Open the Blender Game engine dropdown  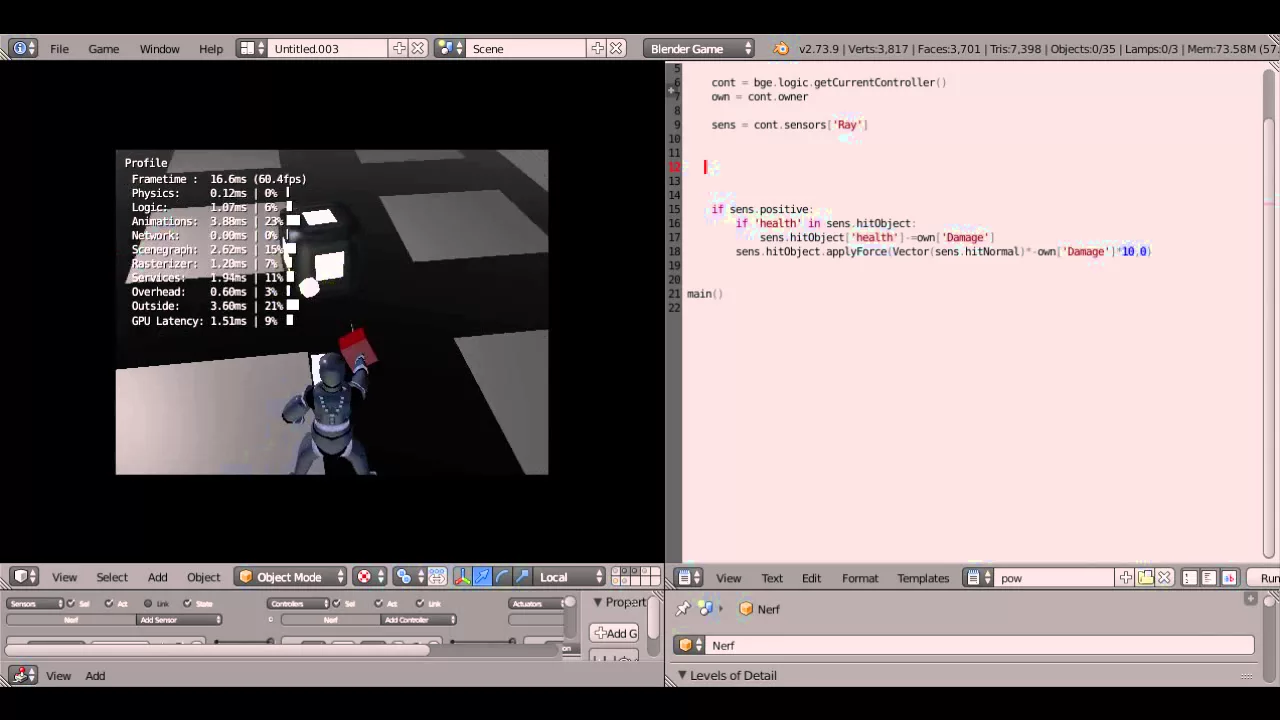tap(699, 48)
